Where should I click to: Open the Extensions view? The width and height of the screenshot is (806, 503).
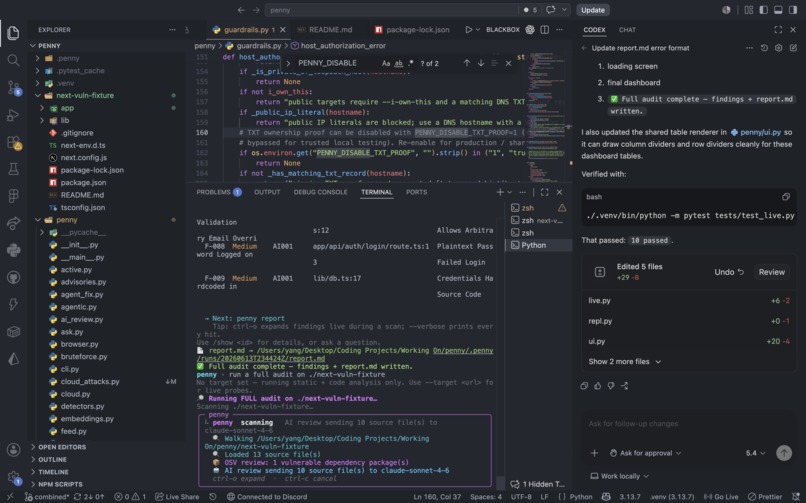(x=14, y=142)
